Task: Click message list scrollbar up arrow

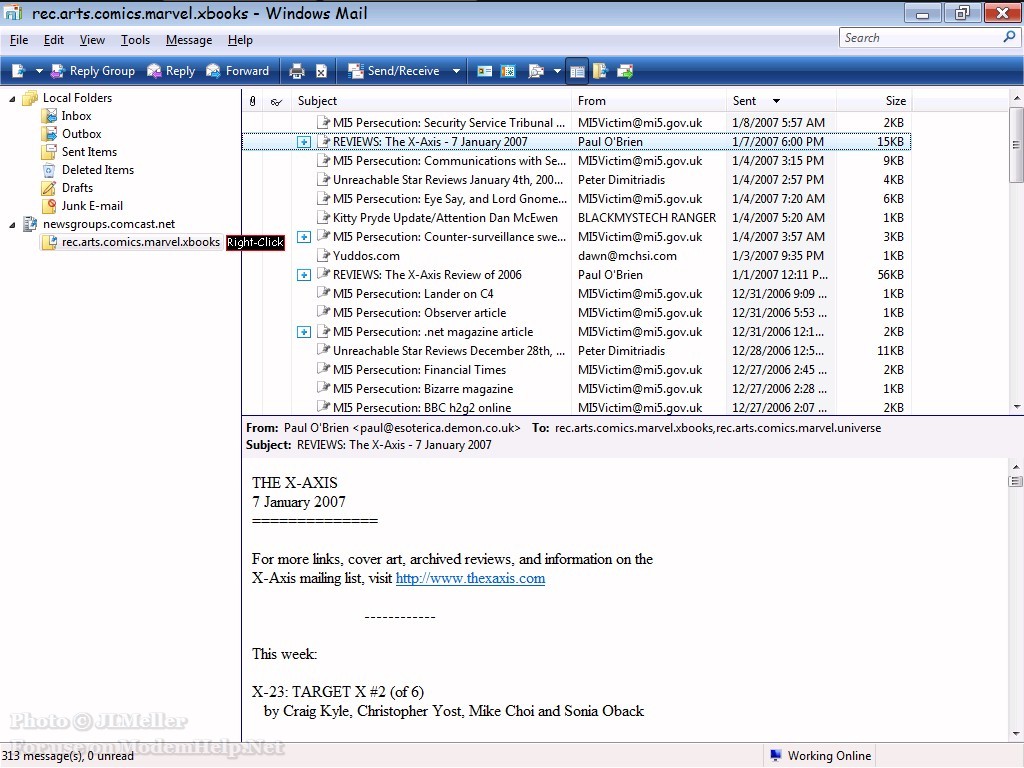Action: [x=1016, y=98]
